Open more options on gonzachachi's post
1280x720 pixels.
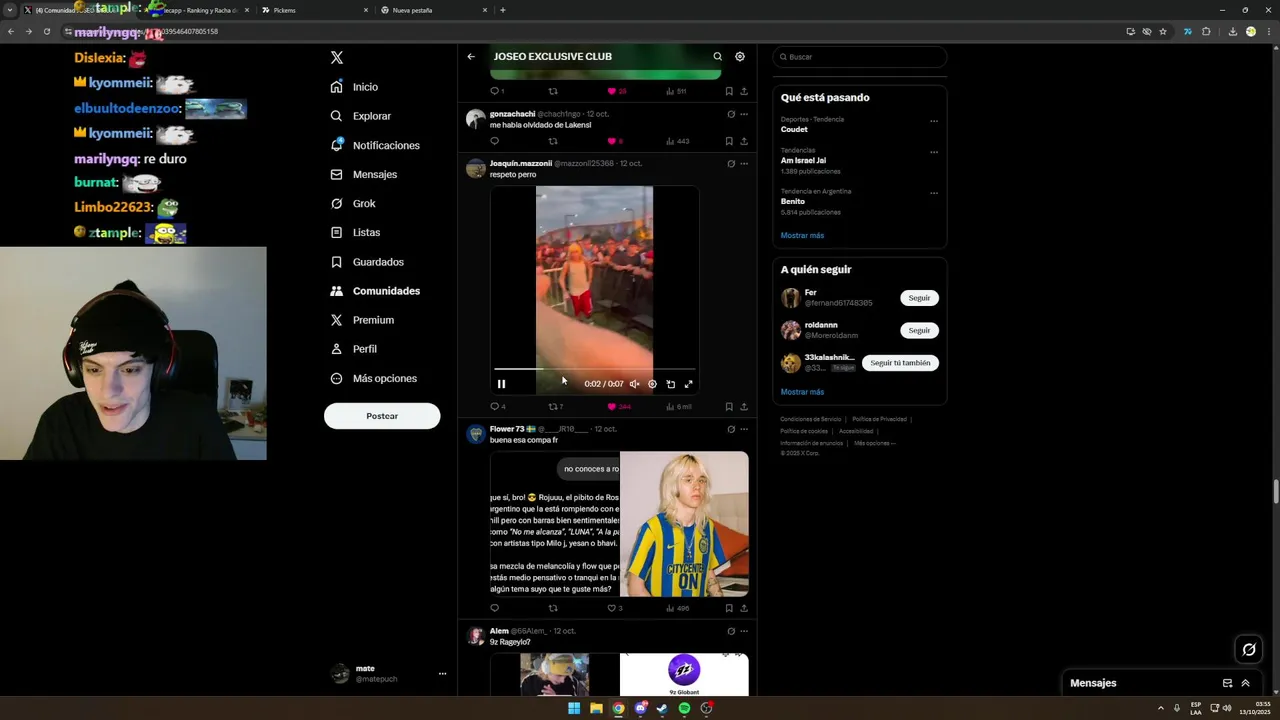pyautogui.click(x=743, y=114)
